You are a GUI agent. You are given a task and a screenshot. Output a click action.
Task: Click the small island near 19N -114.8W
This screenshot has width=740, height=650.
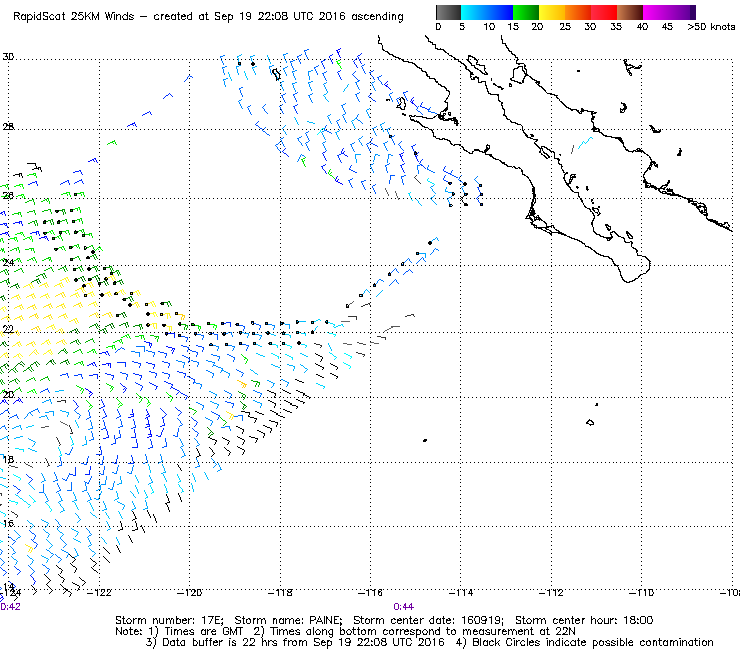pos(425,440)
